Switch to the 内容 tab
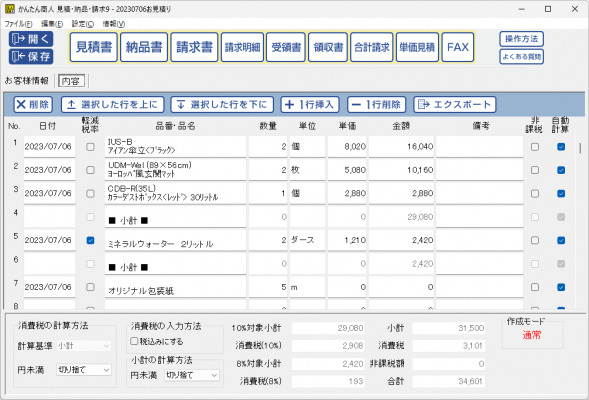 click(x=71, y=81)
